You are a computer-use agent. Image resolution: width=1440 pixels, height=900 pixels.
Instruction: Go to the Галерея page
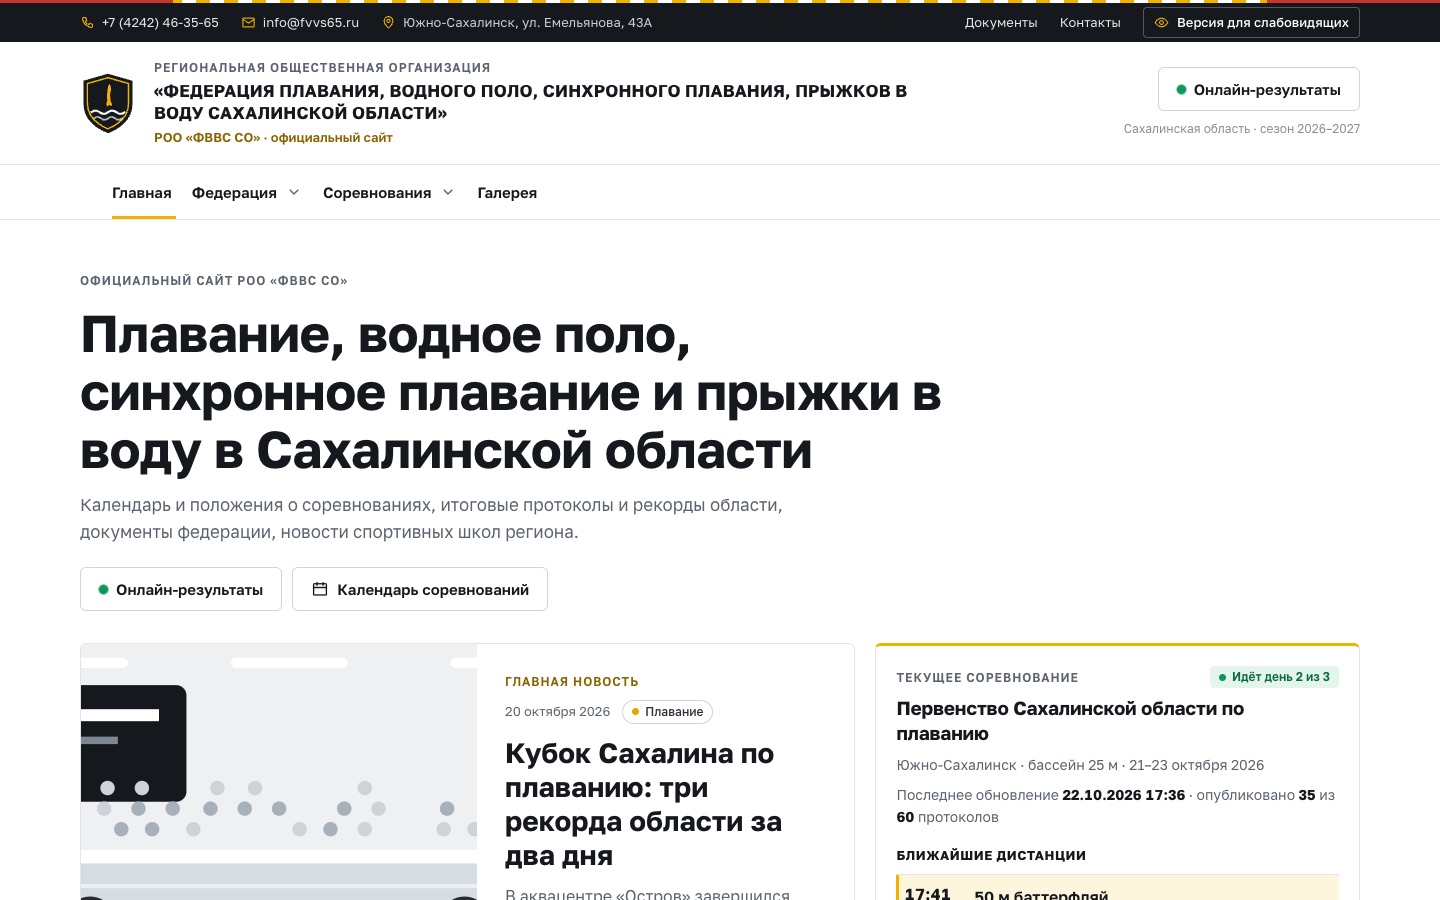point(507,193)
